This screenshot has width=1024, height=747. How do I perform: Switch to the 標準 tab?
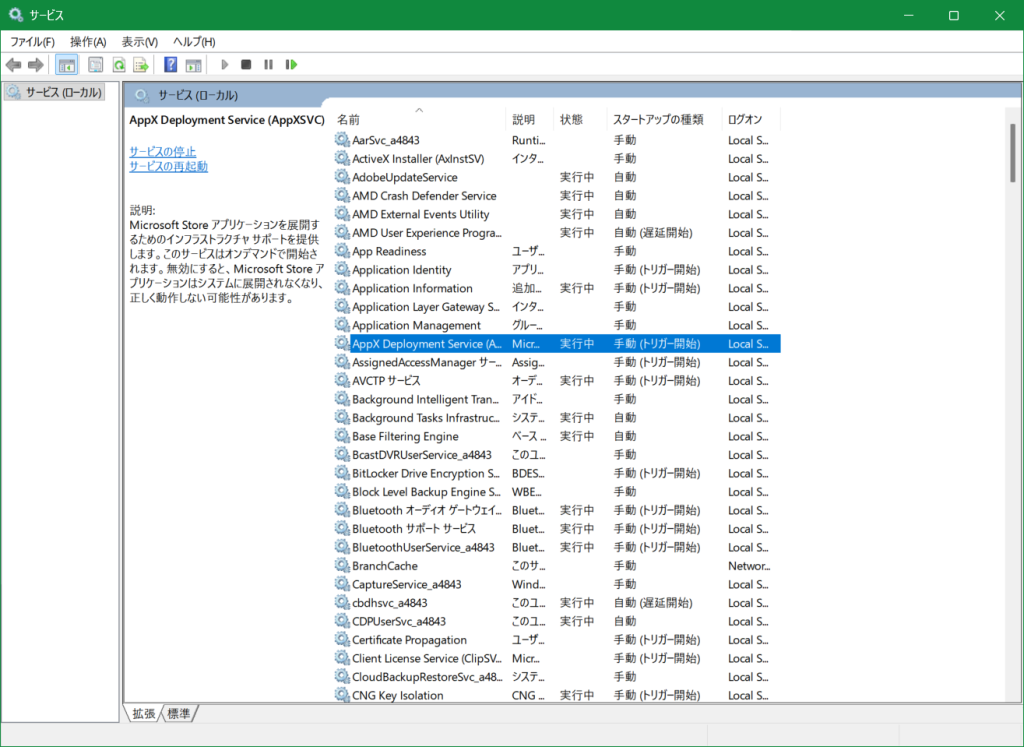click(180, 713)
